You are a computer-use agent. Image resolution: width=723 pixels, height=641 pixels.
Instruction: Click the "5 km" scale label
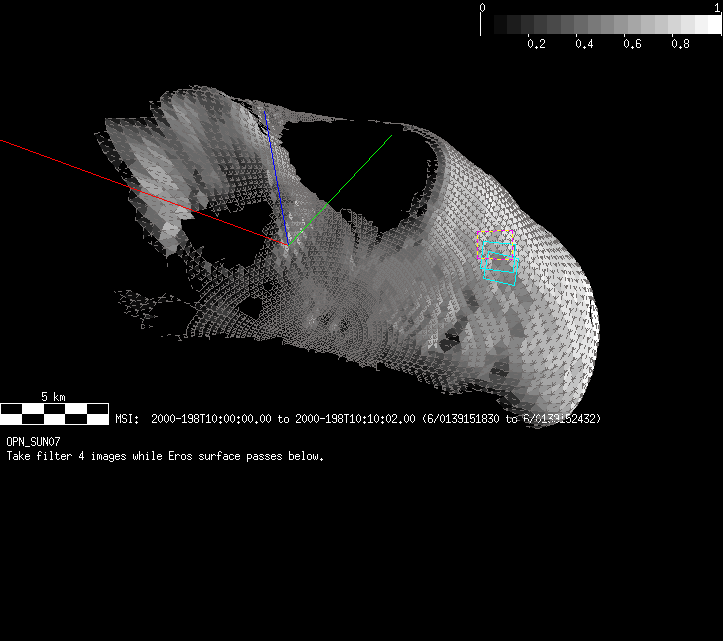pos(54,397)
